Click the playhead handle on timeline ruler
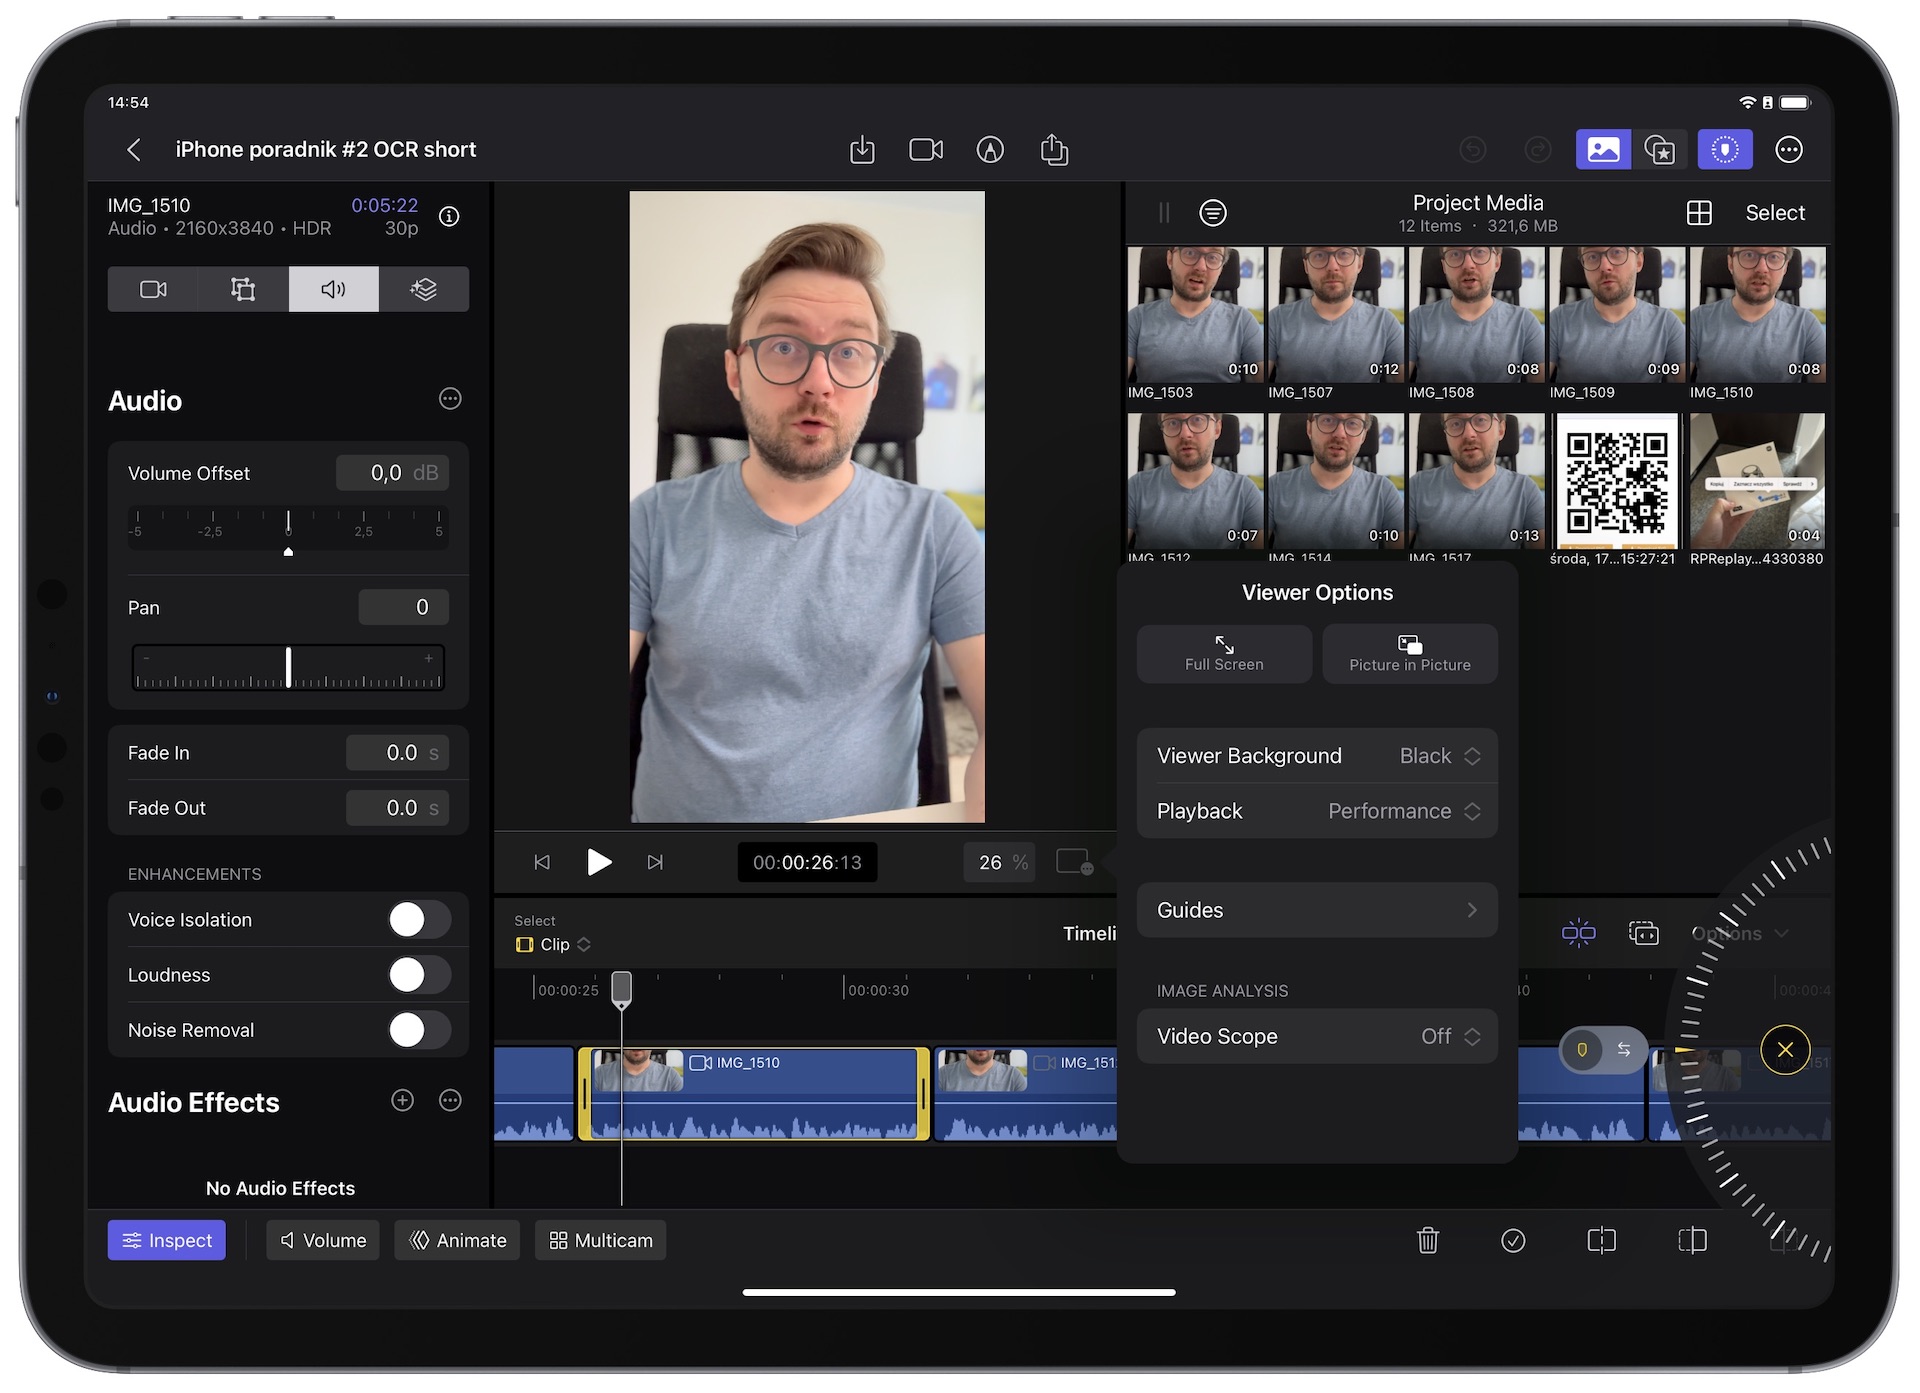 (x=622, y=989)
